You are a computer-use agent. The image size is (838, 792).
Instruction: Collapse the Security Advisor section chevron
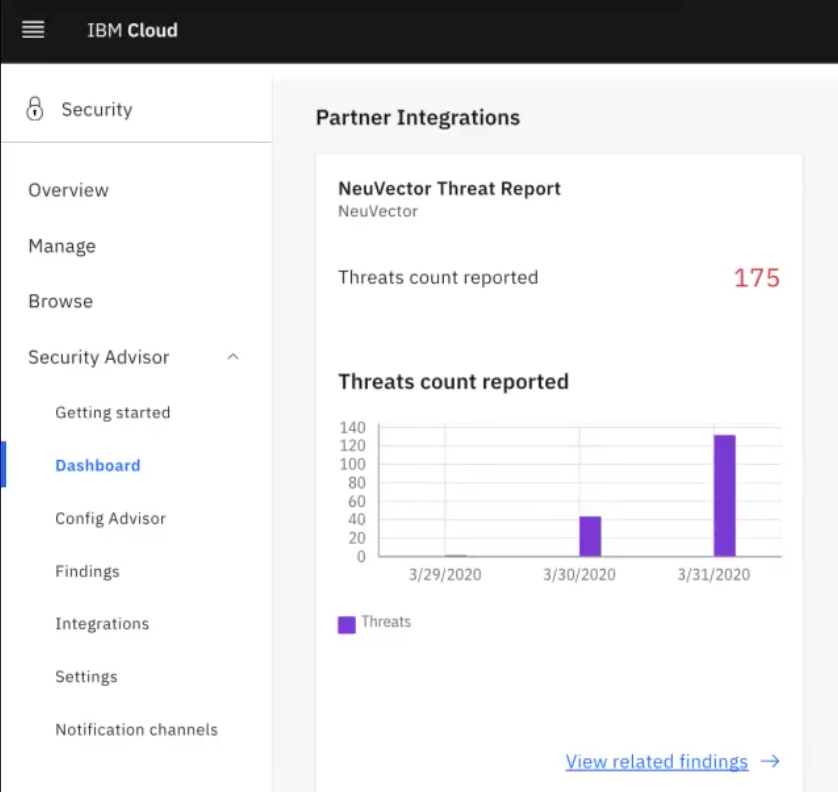click(233, 357)
